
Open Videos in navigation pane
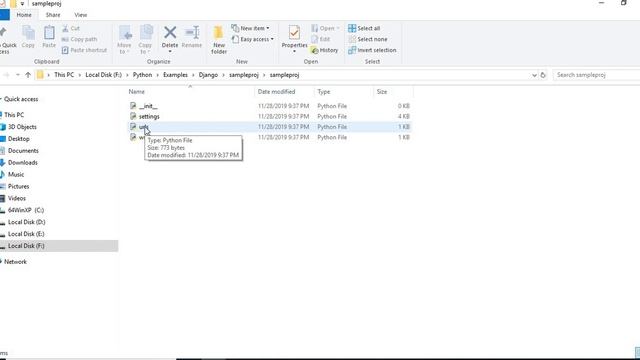(17, 198)
